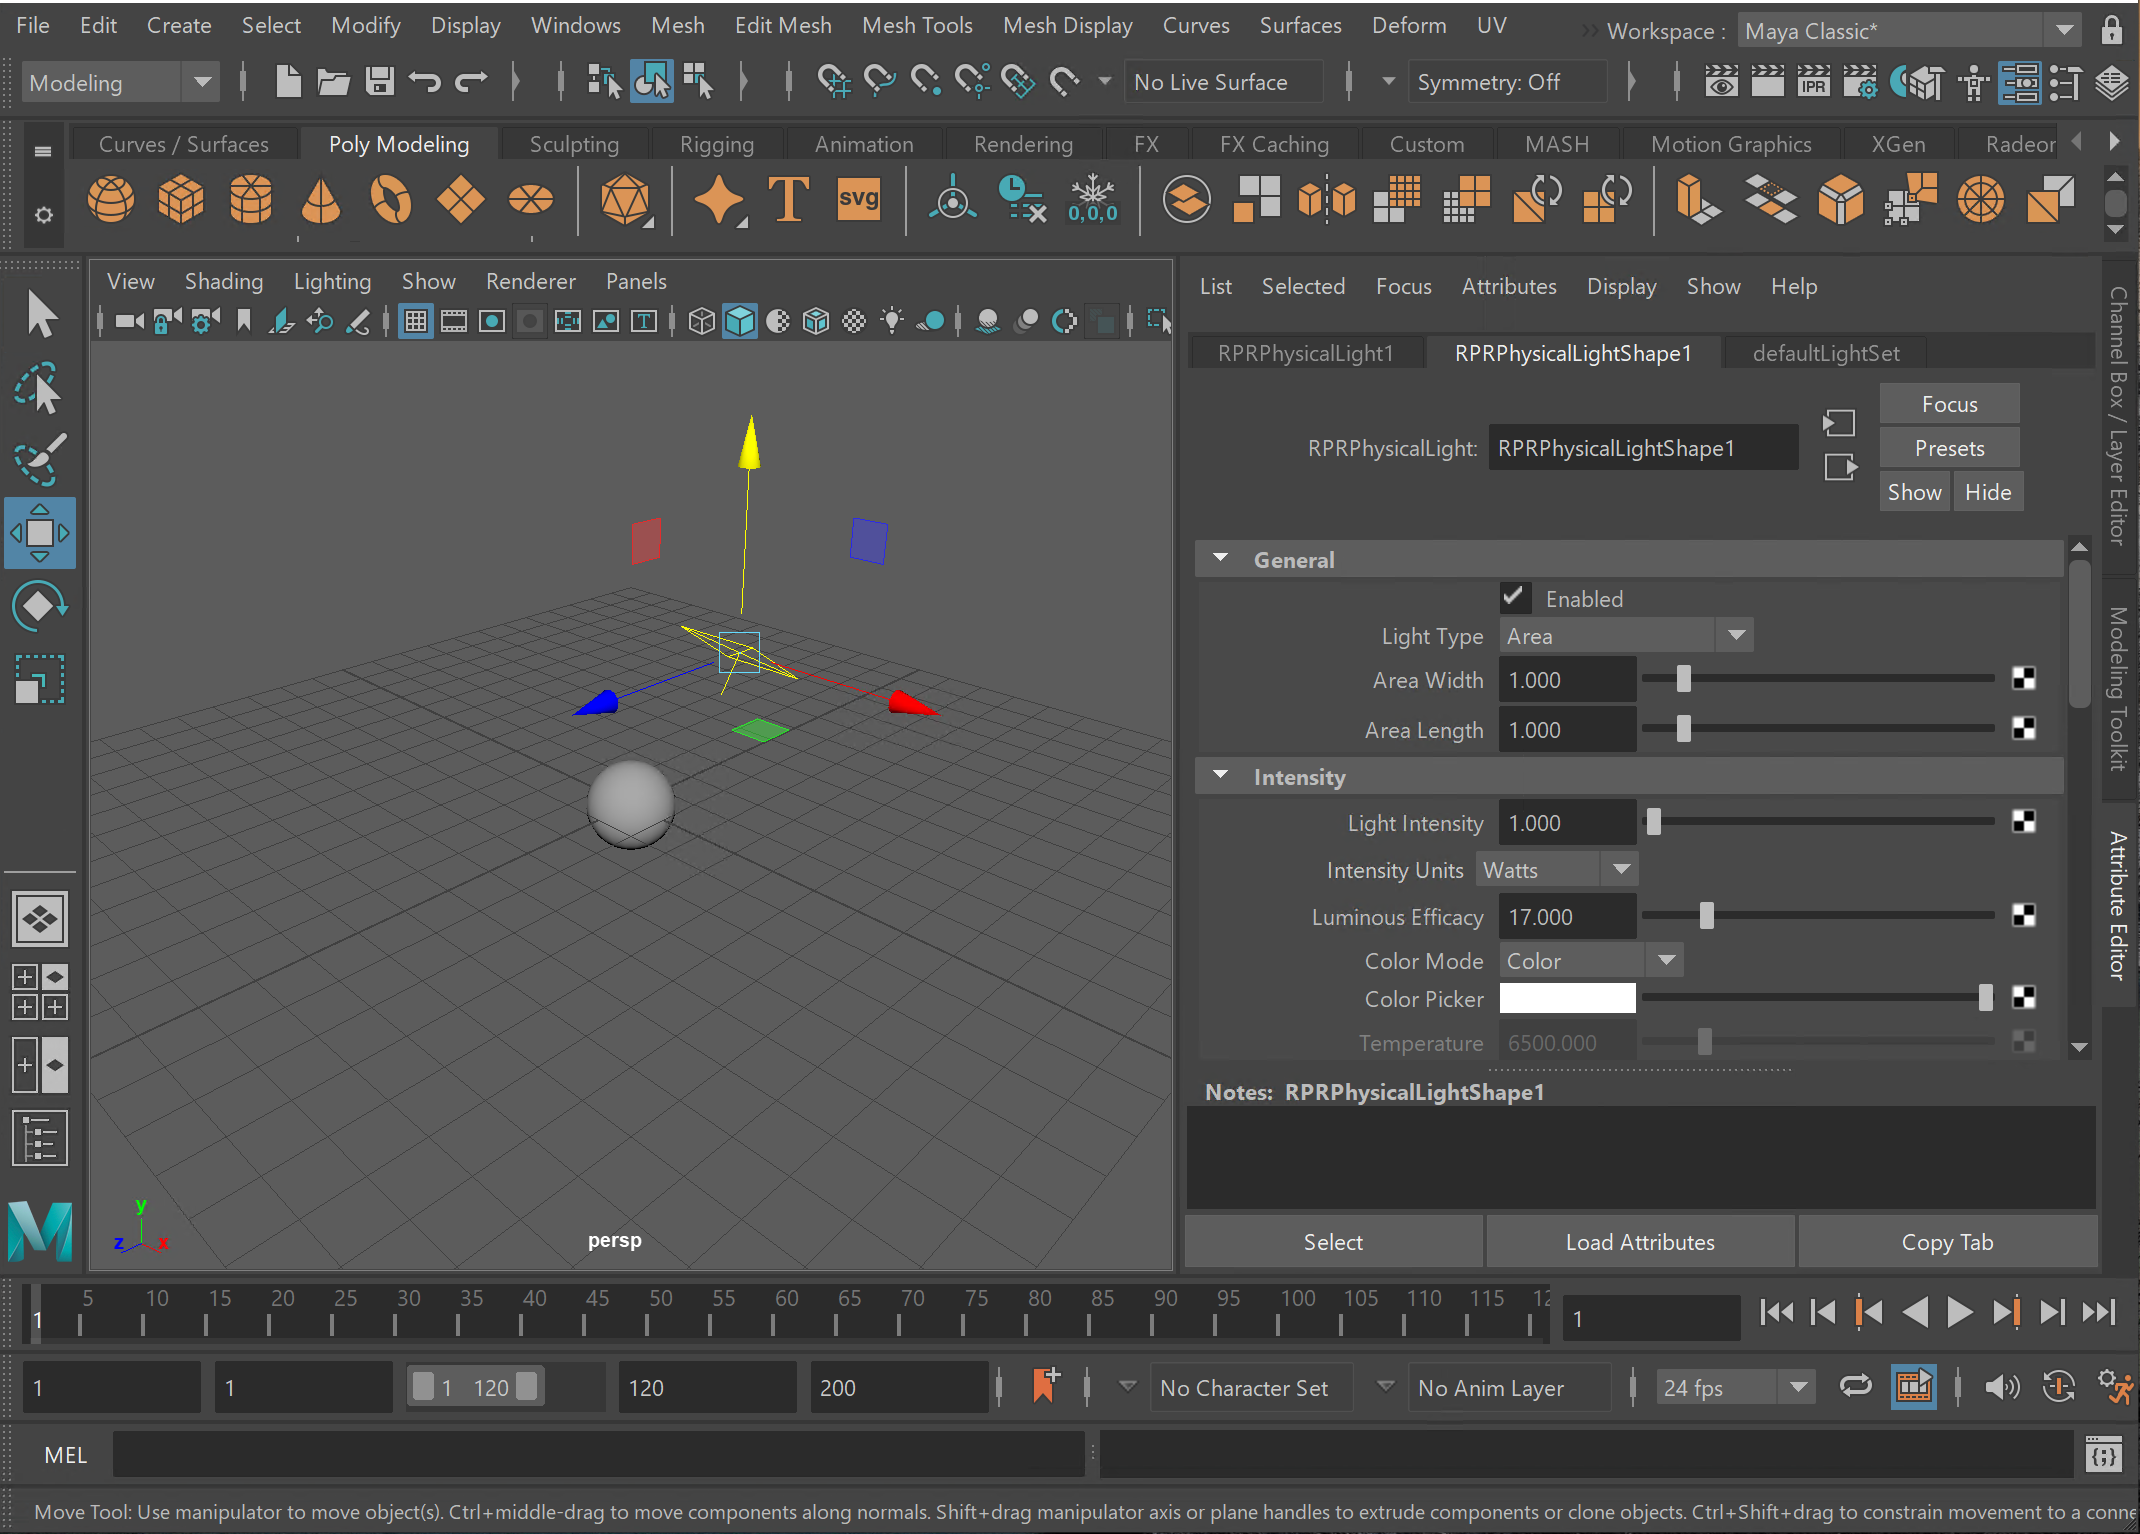This screenshot has height=1534, width=2140.
Task: Open the Intensity Units Watts dropdown
Action: 1557,870
